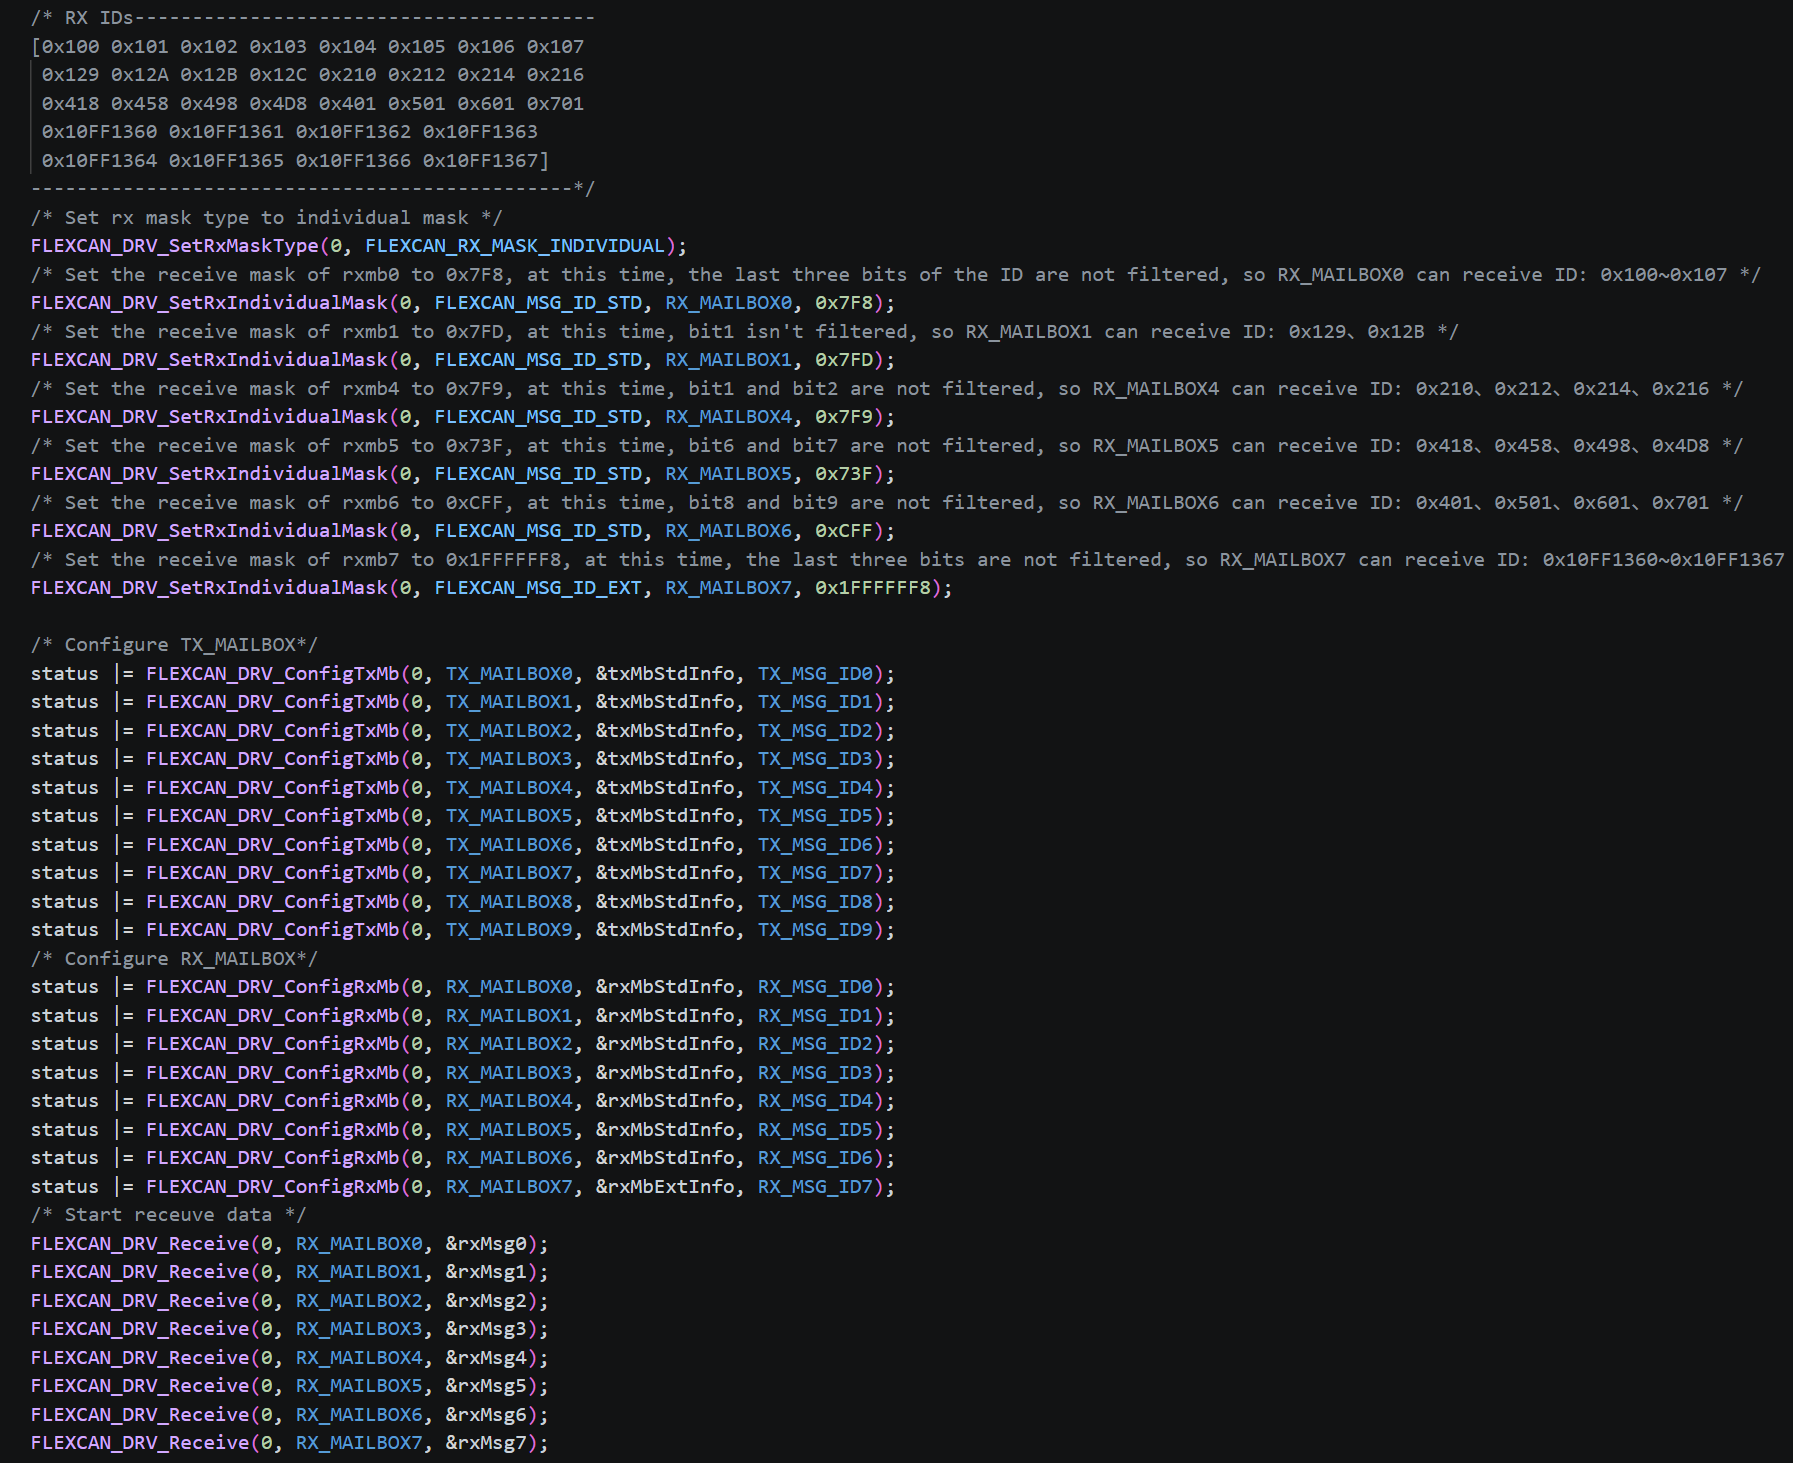This screenshot has height=1463, width=1793.
Task: Click the mask value 0x7F8
Action: pyautogui.click(x=844, y=303)
